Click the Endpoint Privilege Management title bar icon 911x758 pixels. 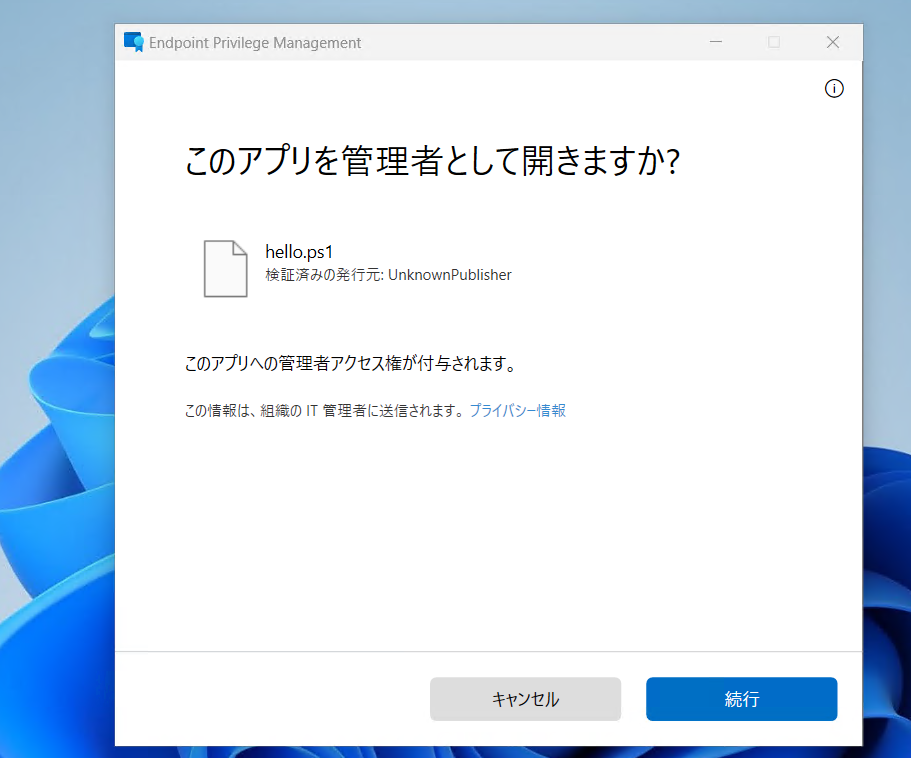(133, 42)
